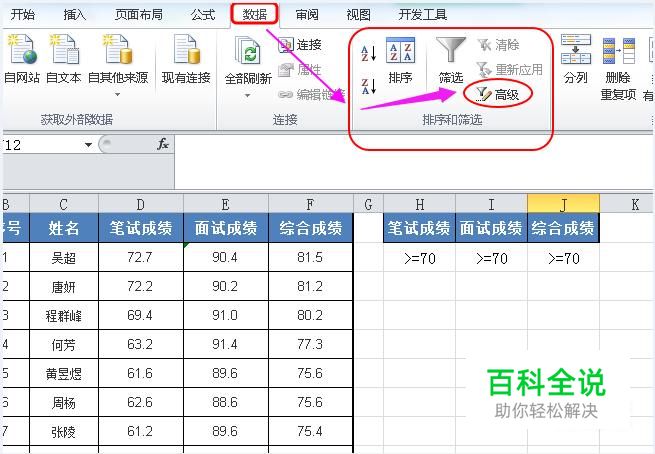
Task: Expand the 全部刷新 dropdown arrow
Action: click(248, 96)
